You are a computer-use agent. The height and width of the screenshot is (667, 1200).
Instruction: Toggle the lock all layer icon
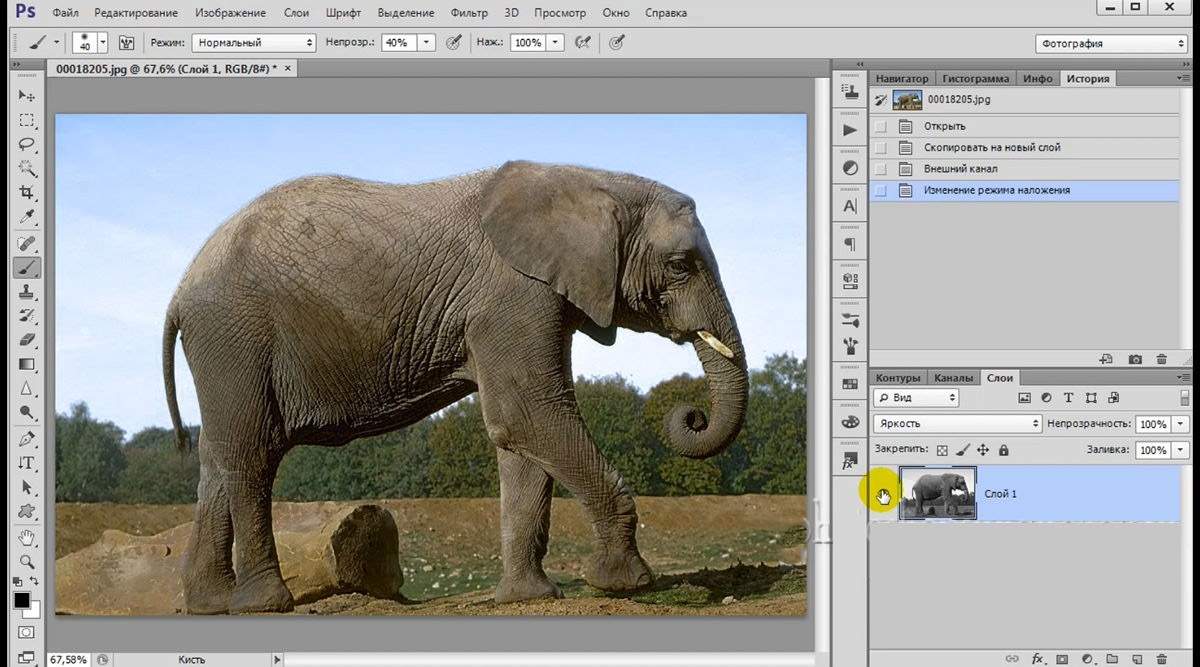(x=1004, y=450)
